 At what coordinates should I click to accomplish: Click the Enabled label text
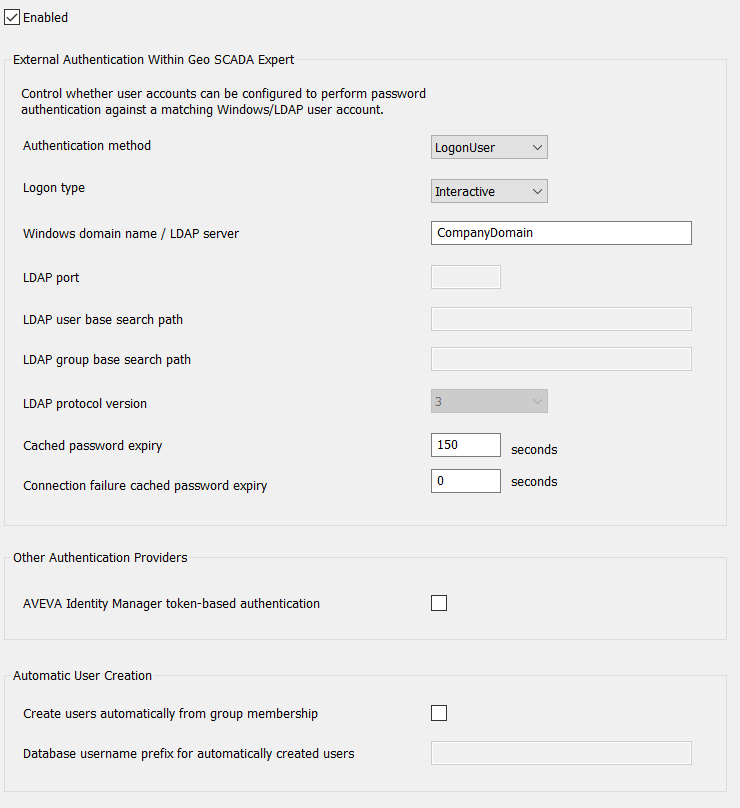46,18
